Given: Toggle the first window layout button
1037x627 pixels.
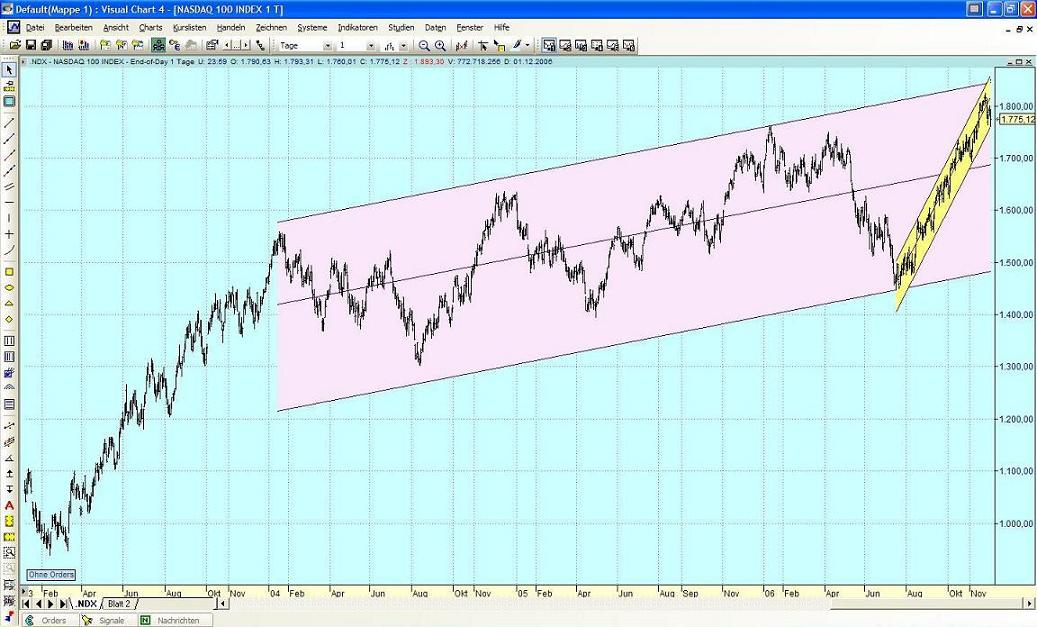Looking at the screenshot, I should [x=549, y=46].
